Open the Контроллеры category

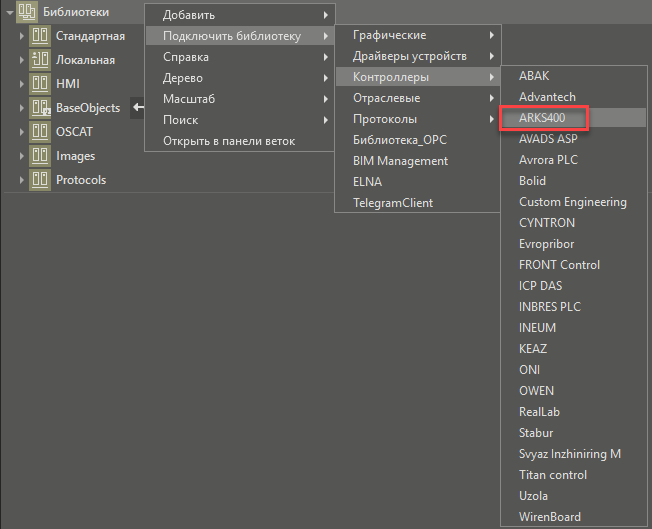coord(418,77)
